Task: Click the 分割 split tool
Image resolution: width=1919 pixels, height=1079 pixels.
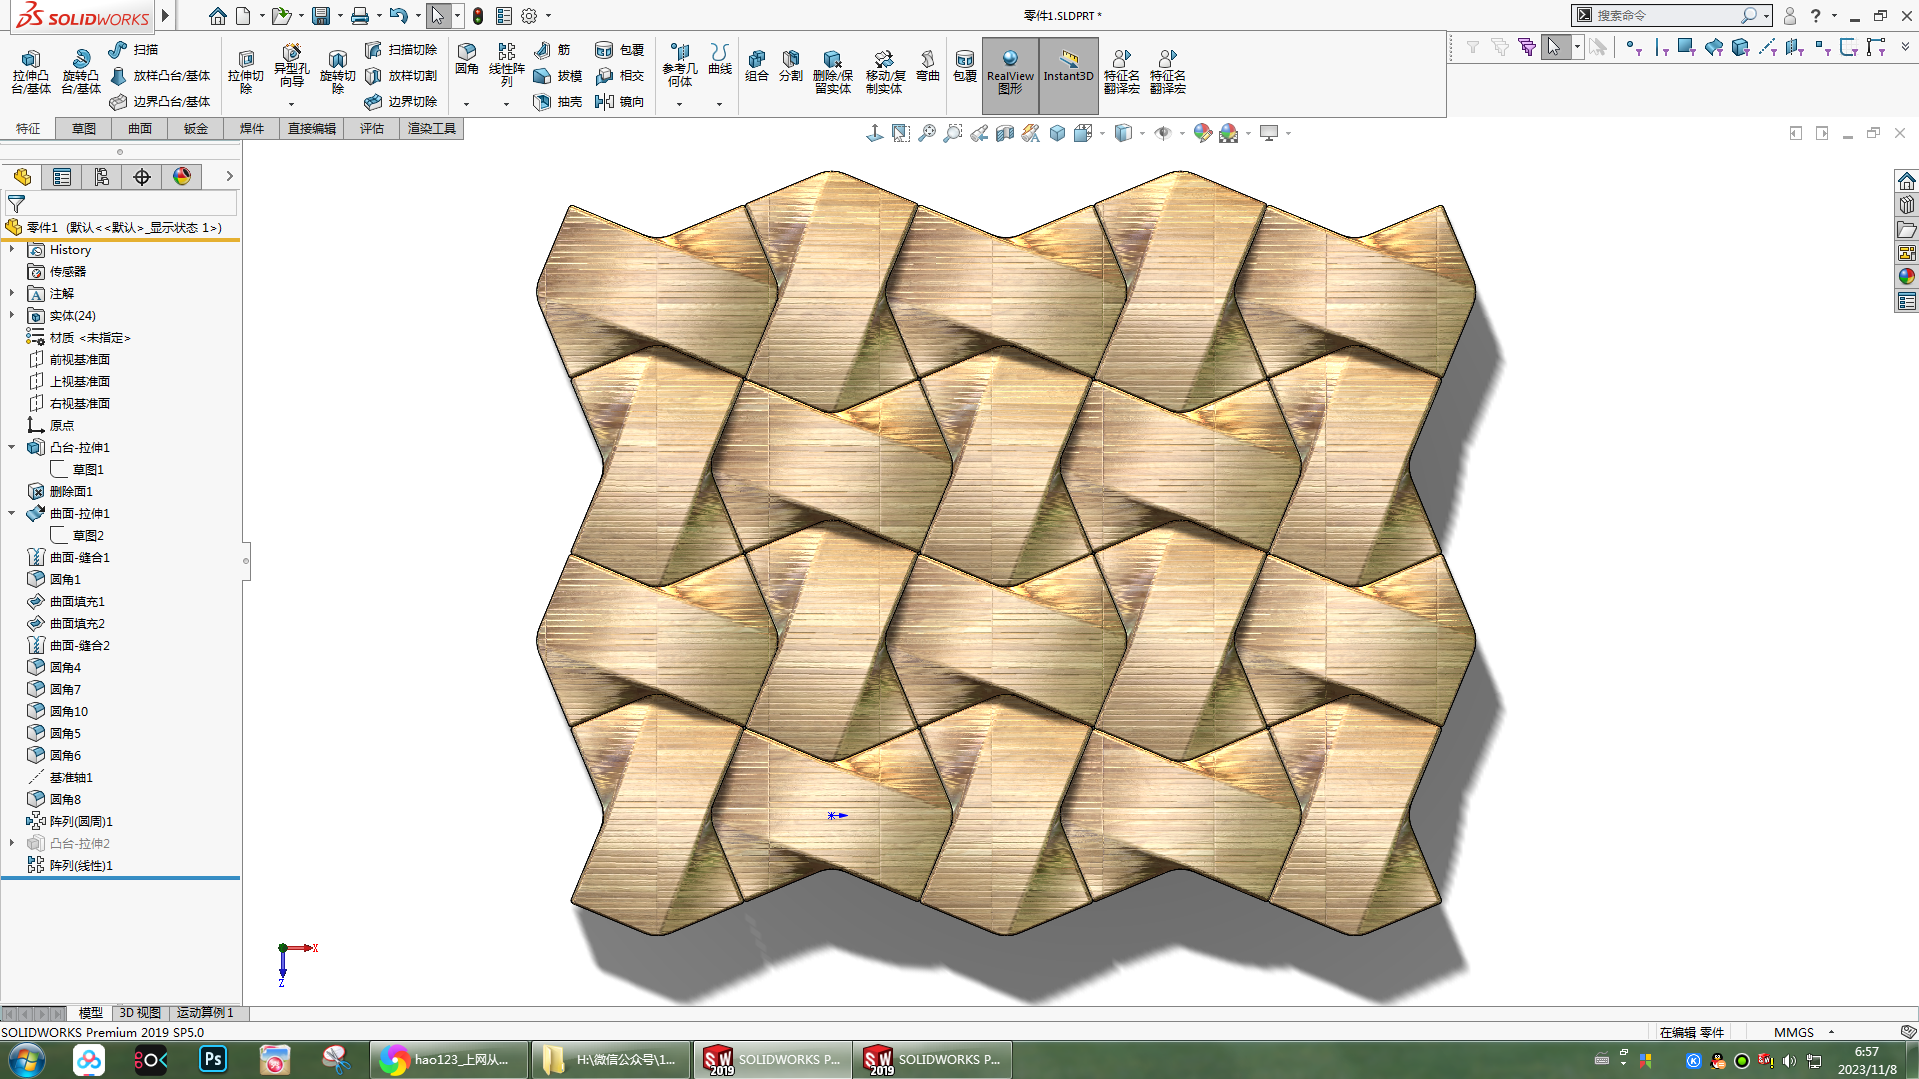Action: click(791, 66)
